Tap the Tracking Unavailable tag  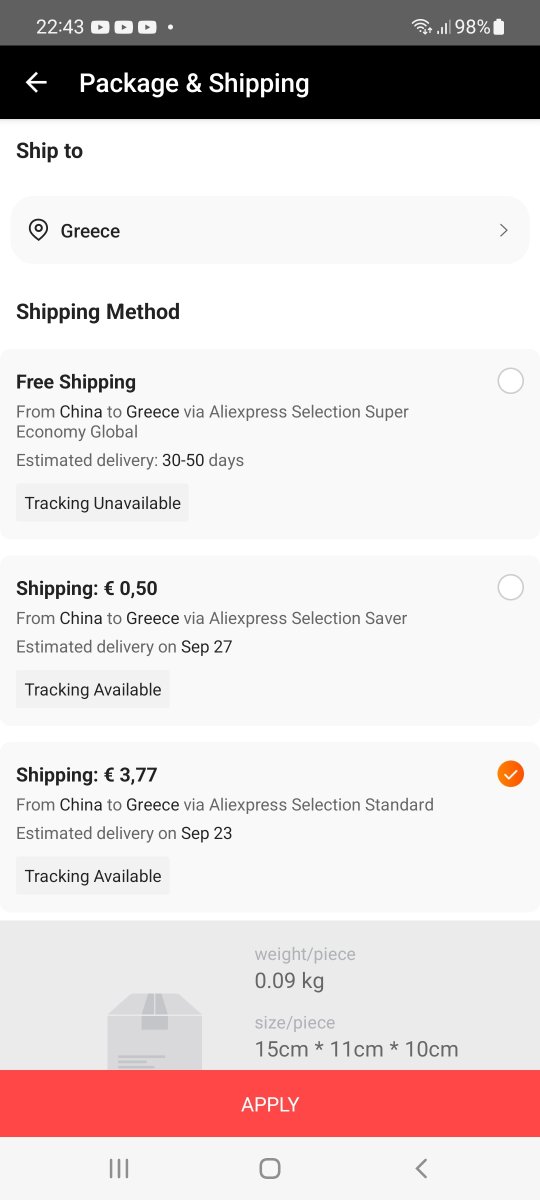102,503
